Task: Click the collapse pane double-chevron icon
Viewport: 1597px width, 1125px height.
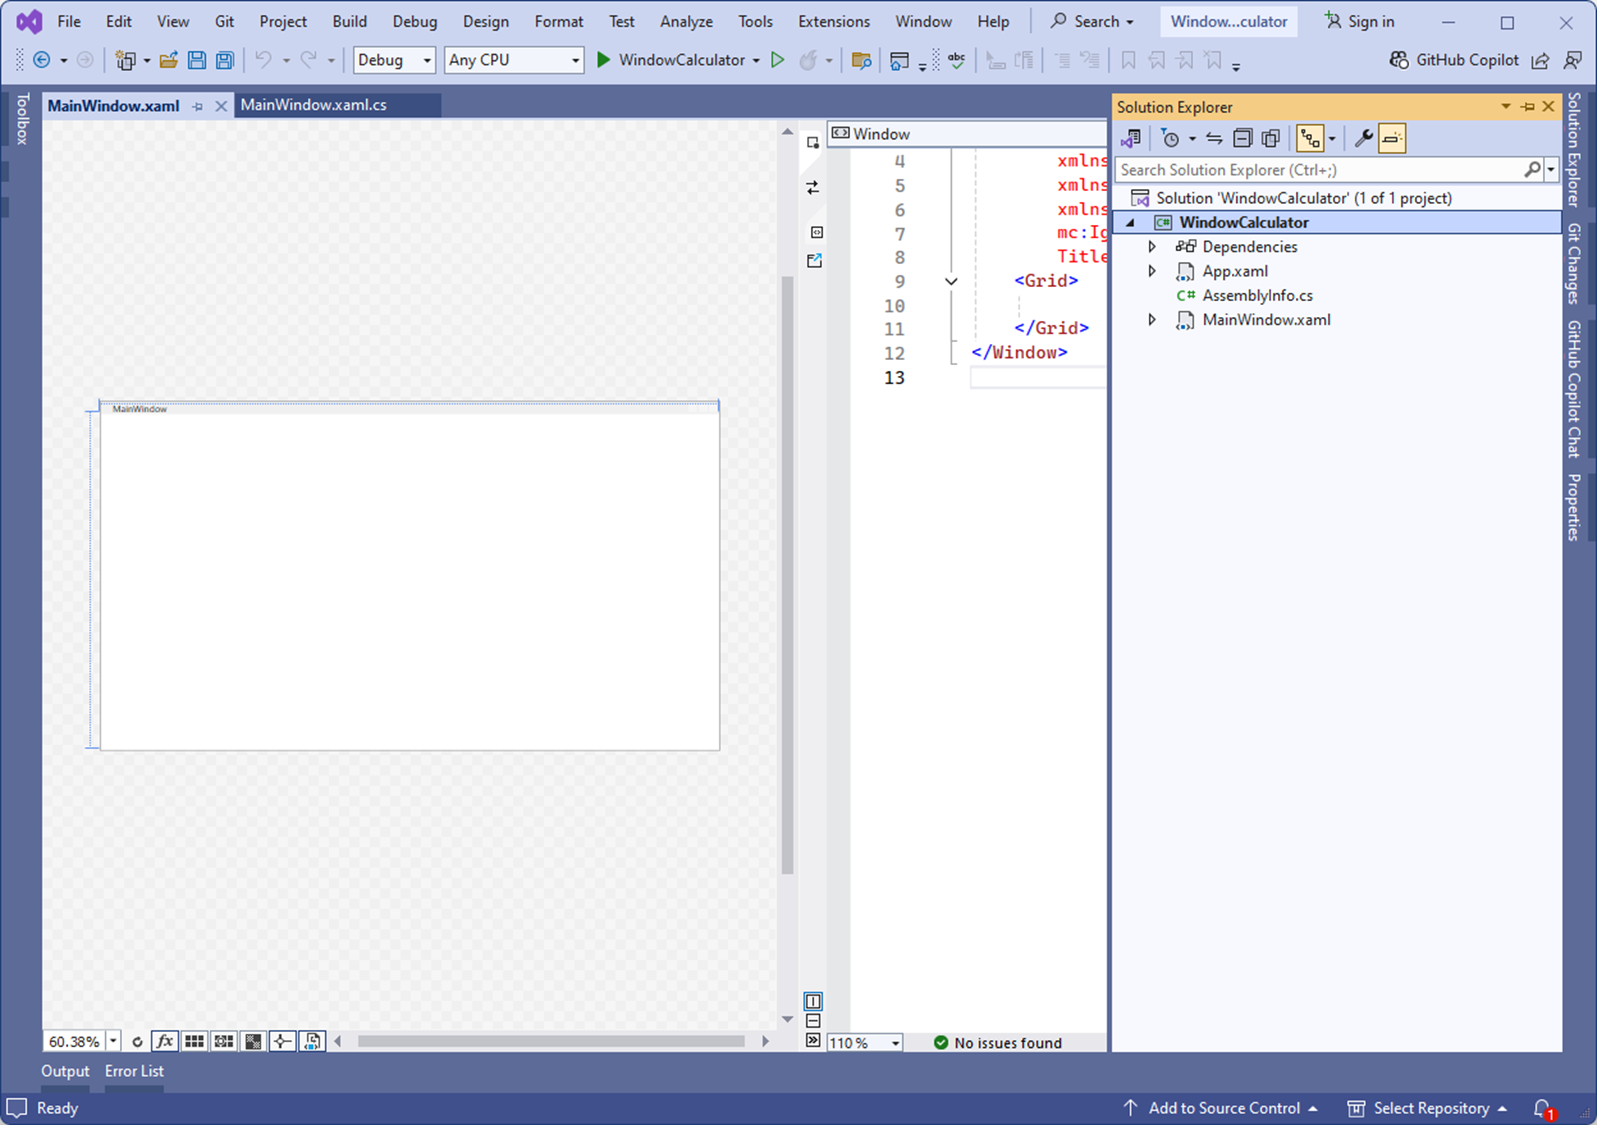Action: pos(813,1041)
